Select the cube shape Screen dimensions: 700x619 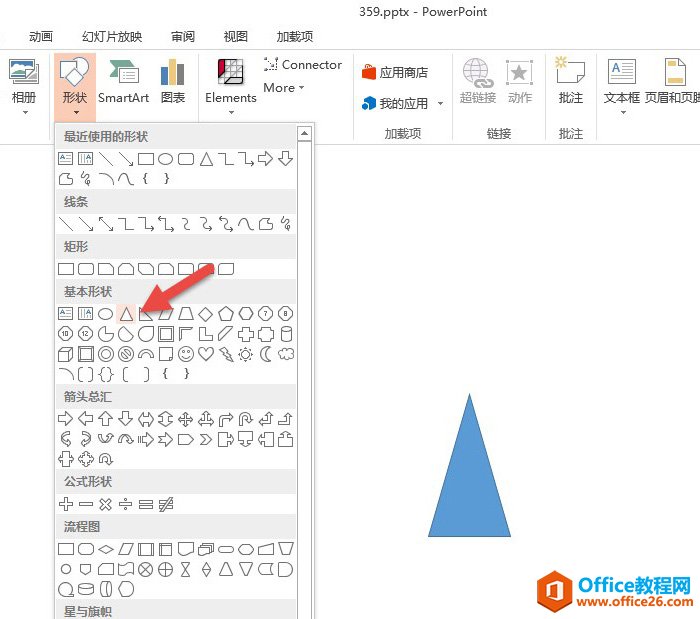click(66, 355)
